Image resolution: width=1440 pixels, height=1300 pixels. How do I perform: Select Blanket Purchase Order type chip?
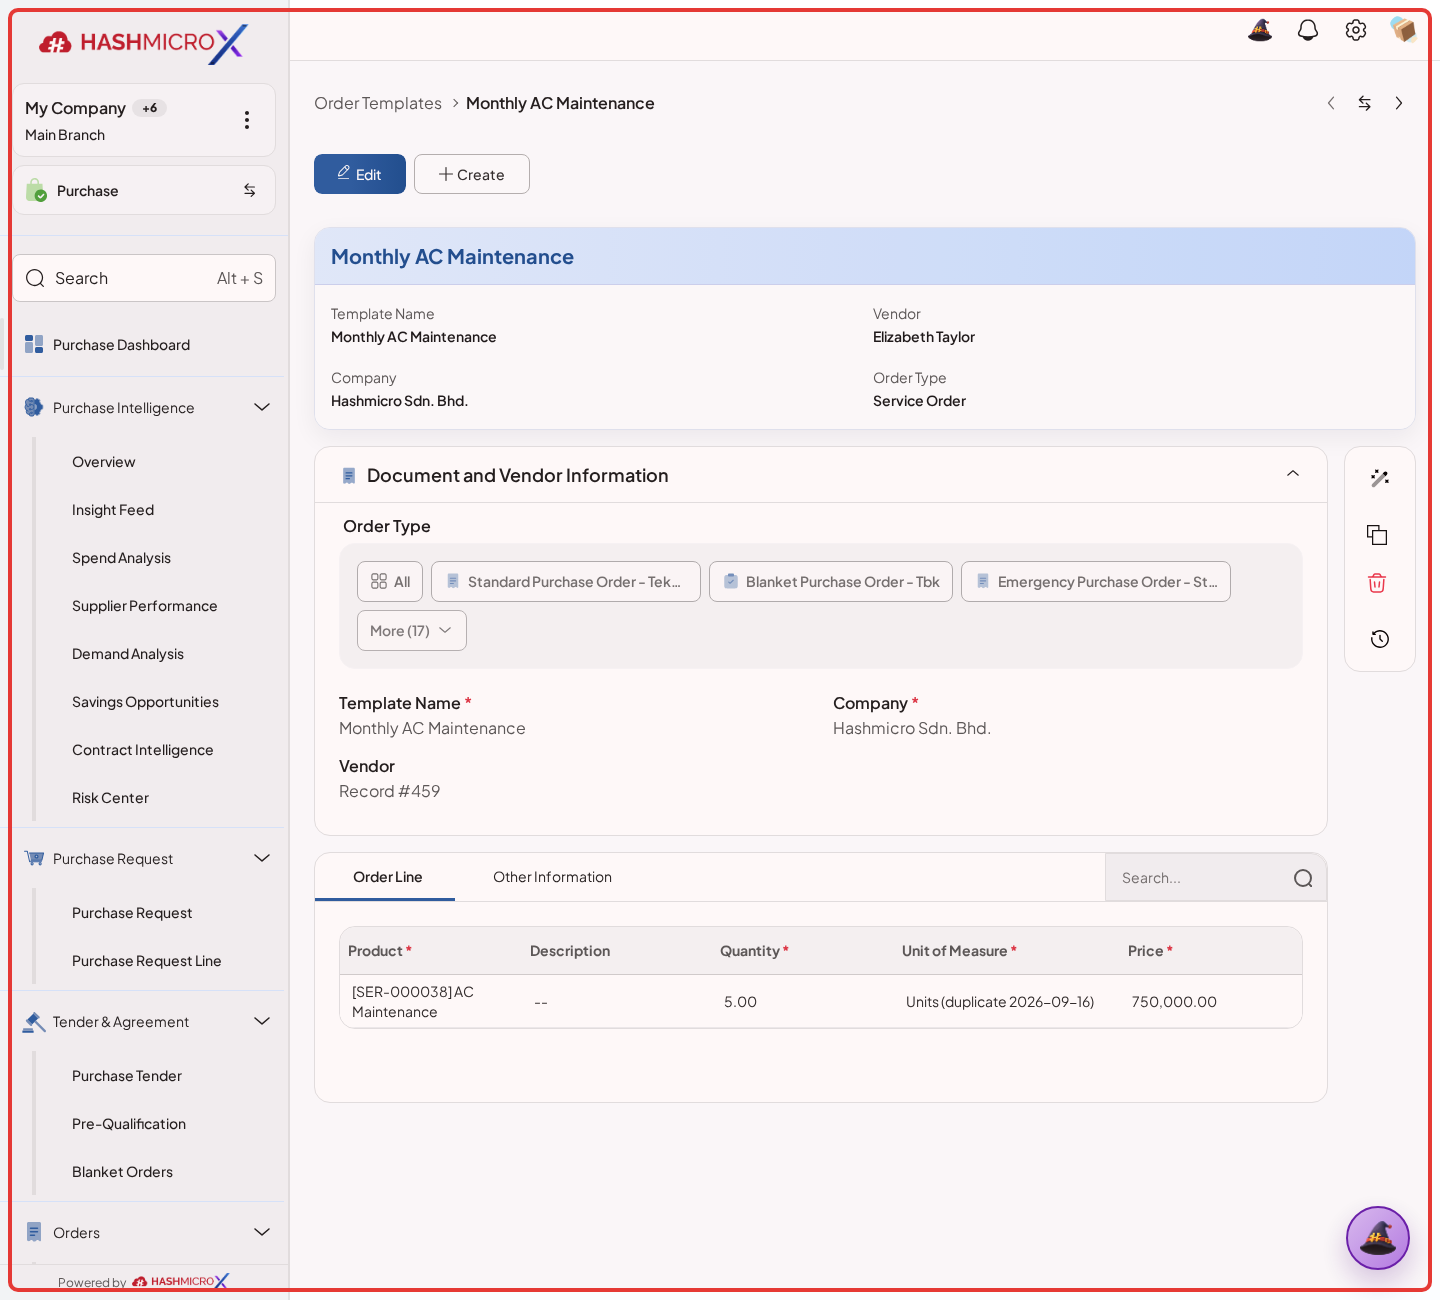click(831, 582)
